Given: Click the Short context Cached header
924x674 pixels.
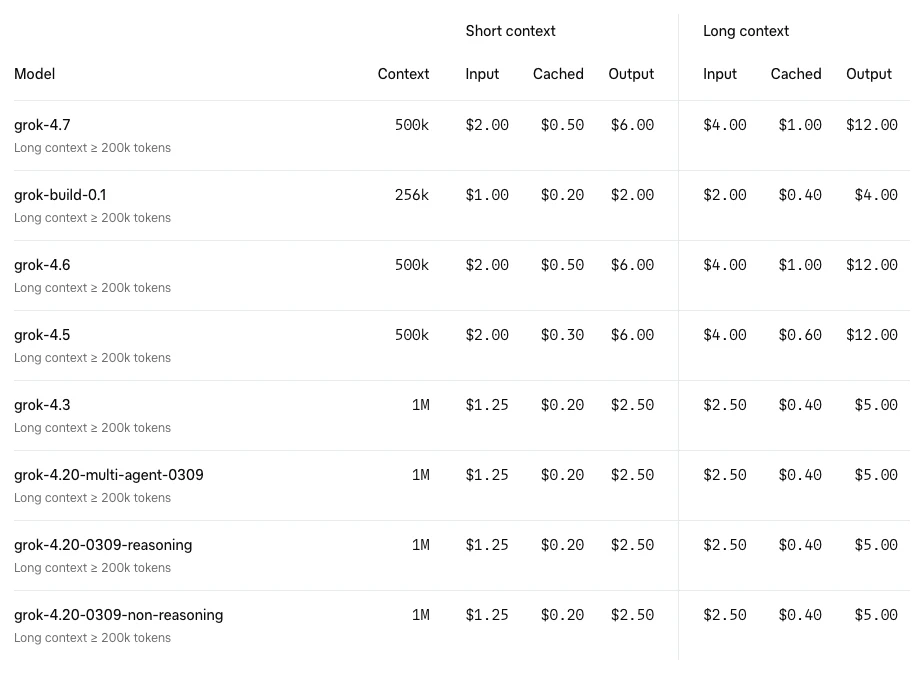Looking at the screenshot, I should coord(558,74).
